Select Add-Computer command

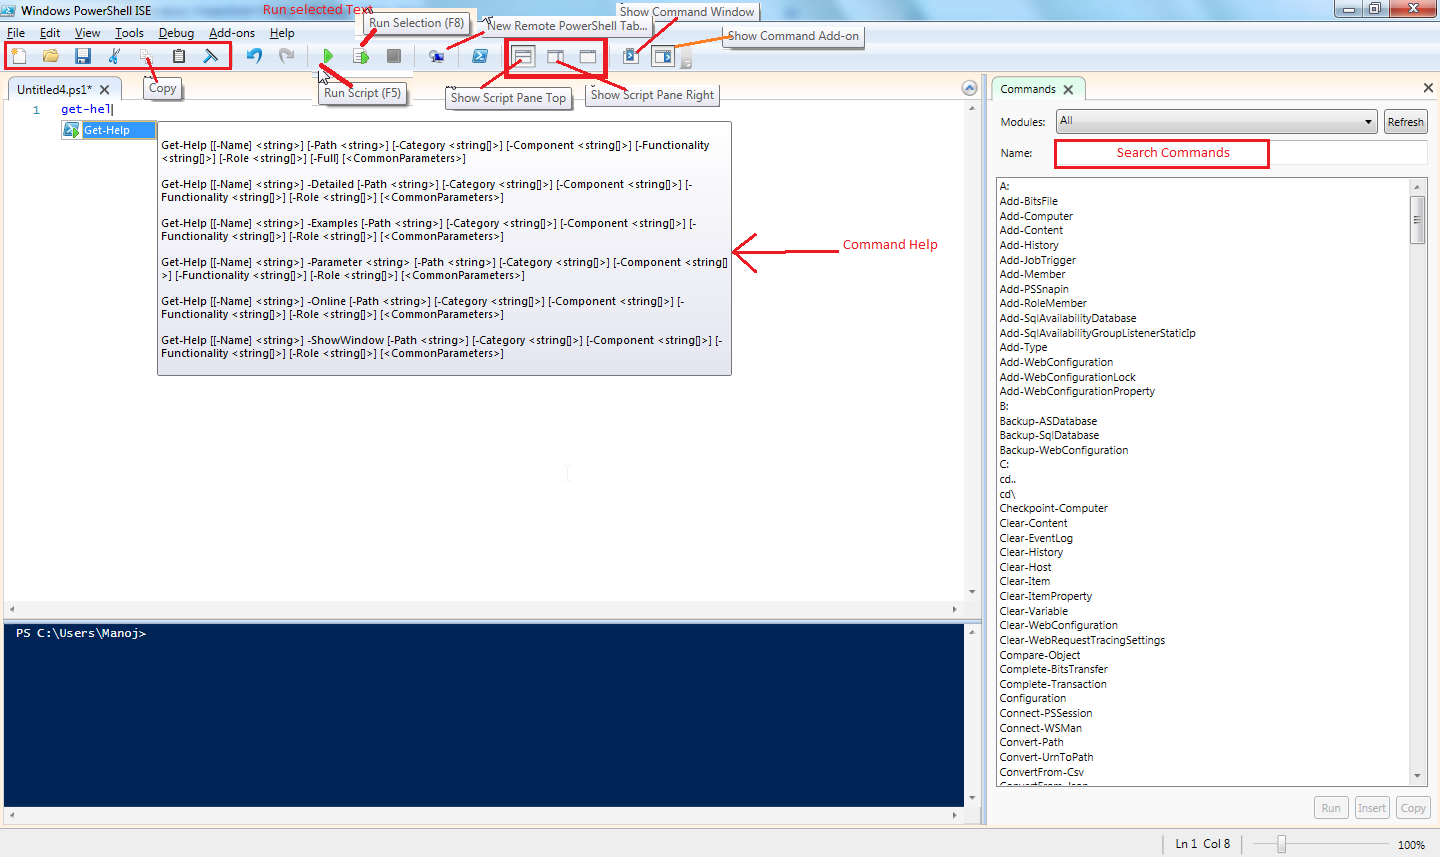pos(1036,216)
